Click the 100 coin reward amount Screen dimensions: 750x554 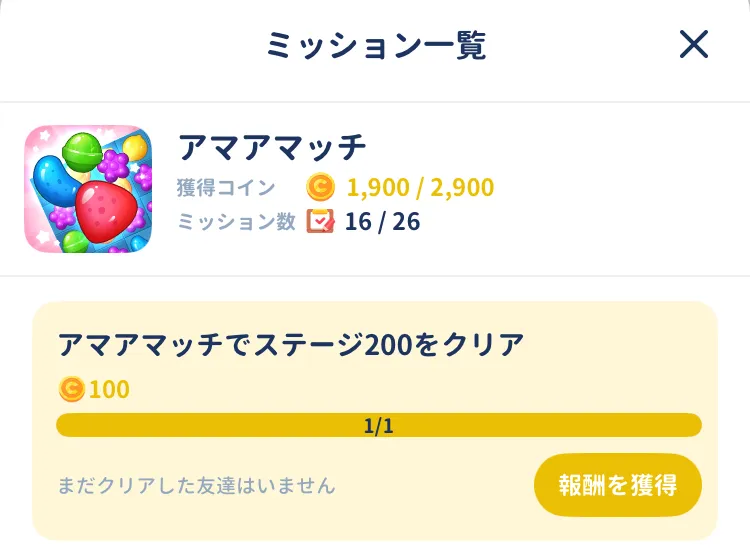click(x=110, y=389)
